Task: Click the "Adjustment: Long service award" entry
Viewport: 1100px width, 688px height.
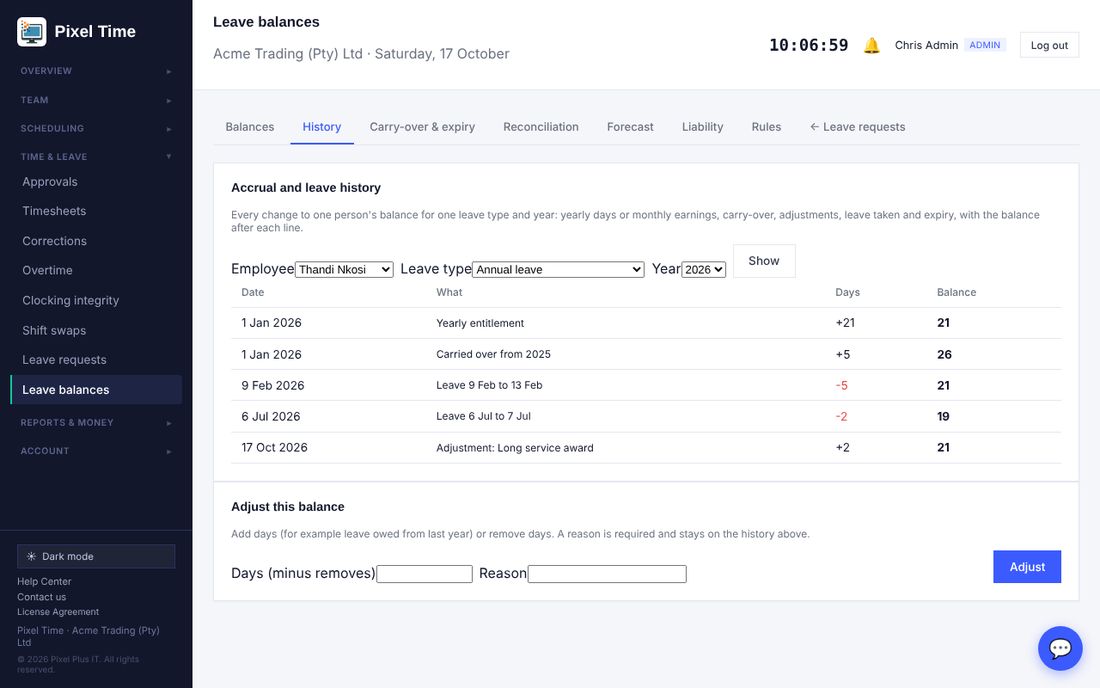Action: coord(515,448)
